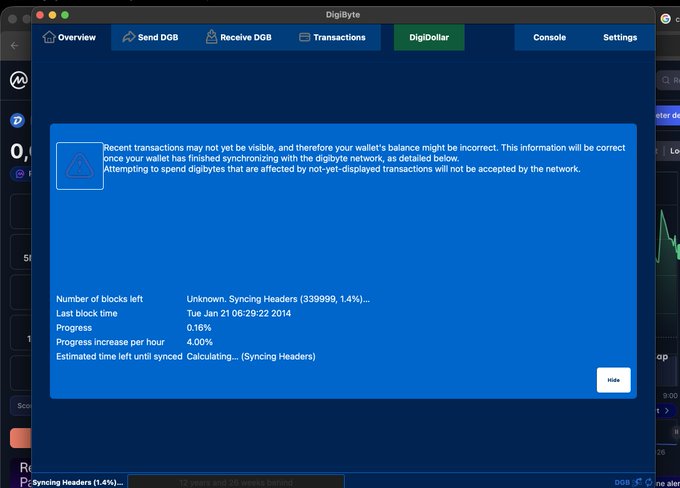Click the warning triangle icon in overlay
Viewport: 680px width, 488px height.
[80, 166]
